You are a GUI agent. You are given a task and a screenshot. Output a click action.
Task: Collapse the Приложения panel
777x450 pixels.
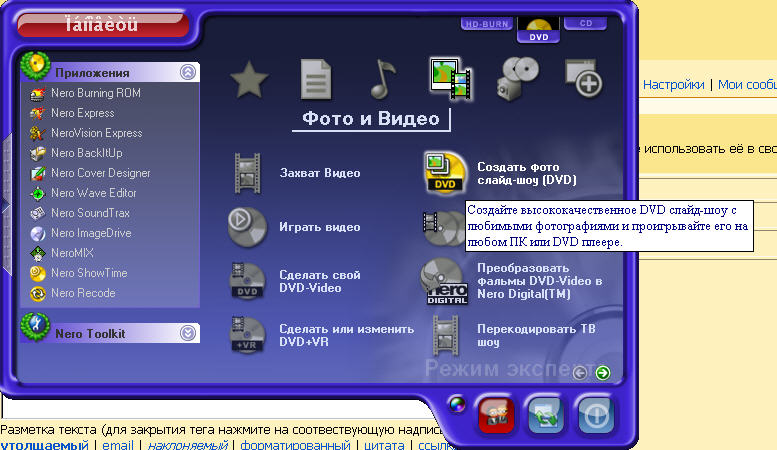click(x=187, y=72)
